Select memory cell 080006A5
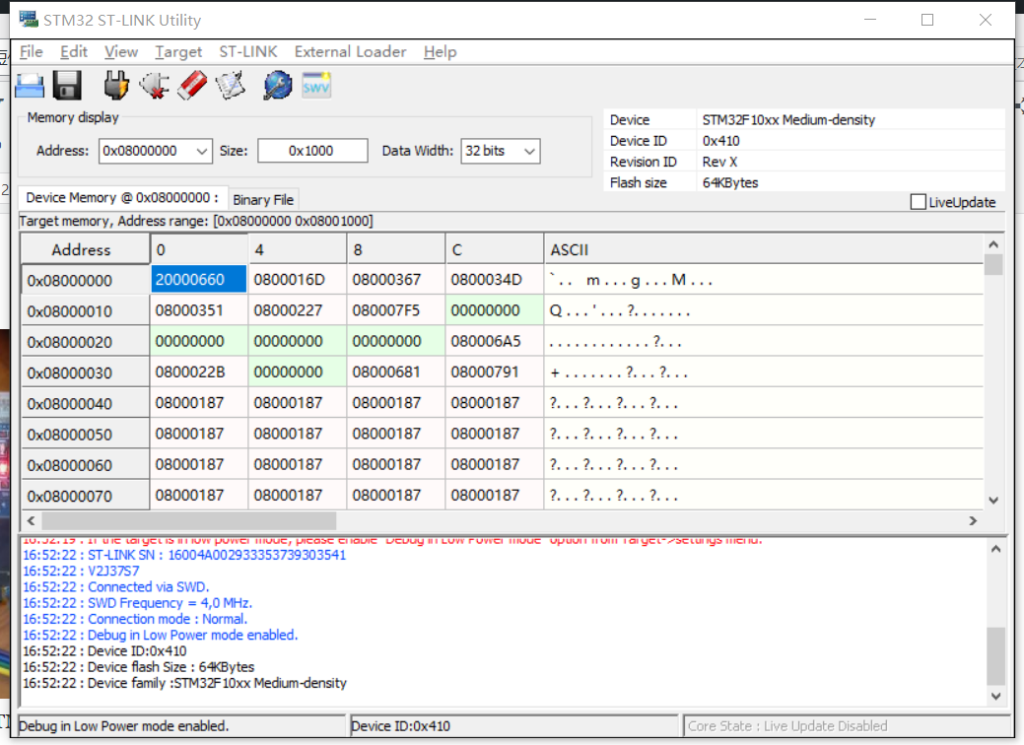The height and width of the screenshot is (745, 1024). 495,341
